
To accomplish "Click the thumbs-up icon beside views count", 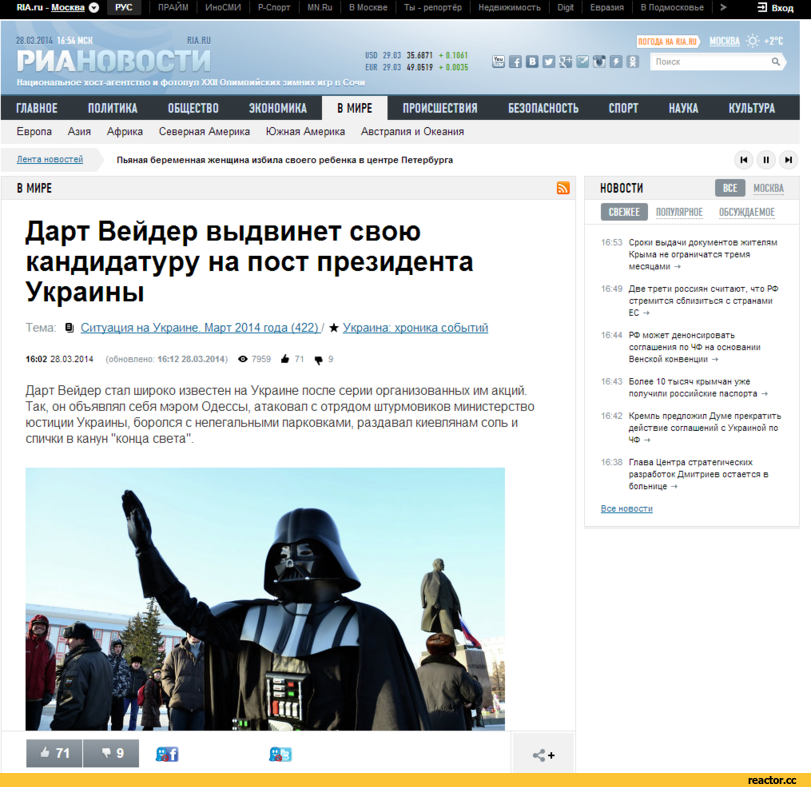I will point(284,359).
